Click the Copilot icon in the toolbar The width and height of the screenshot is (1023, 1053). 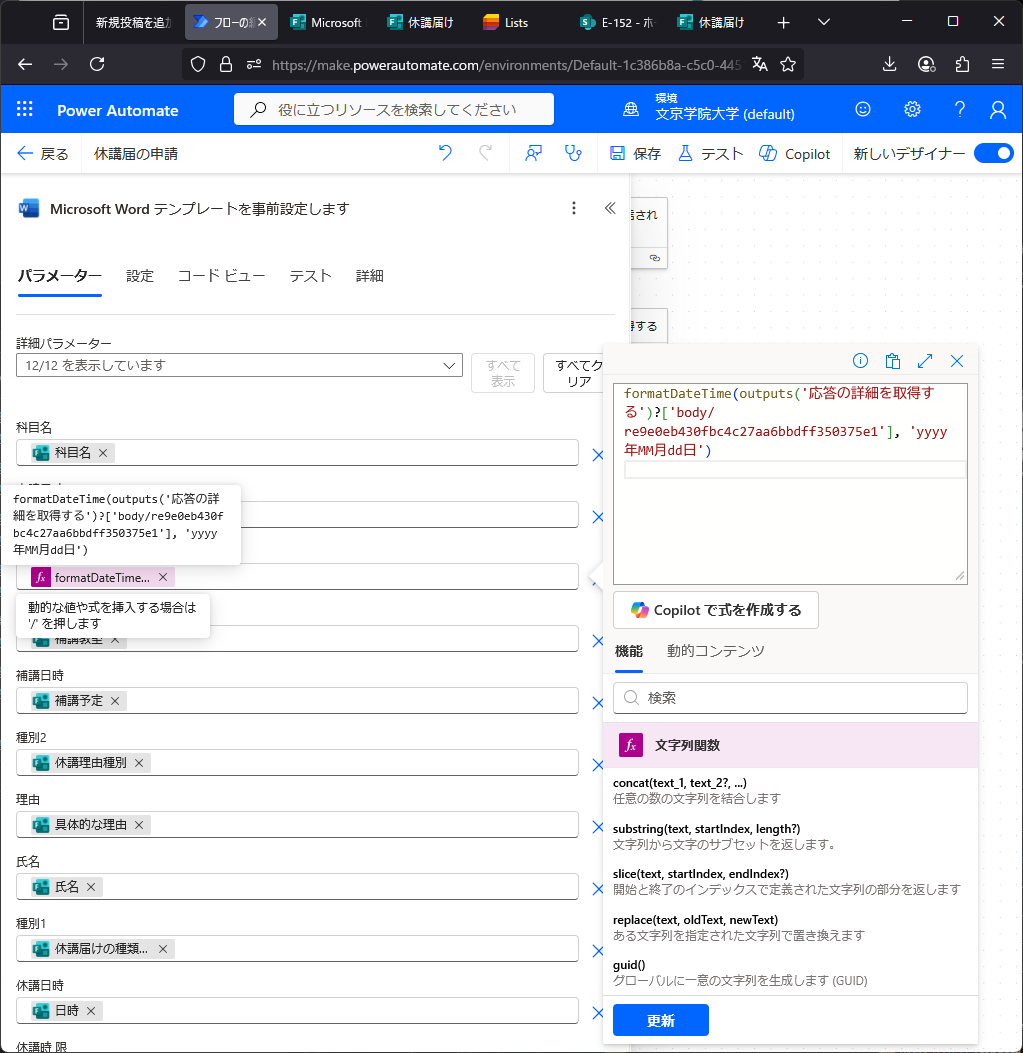tap(795, 154)
